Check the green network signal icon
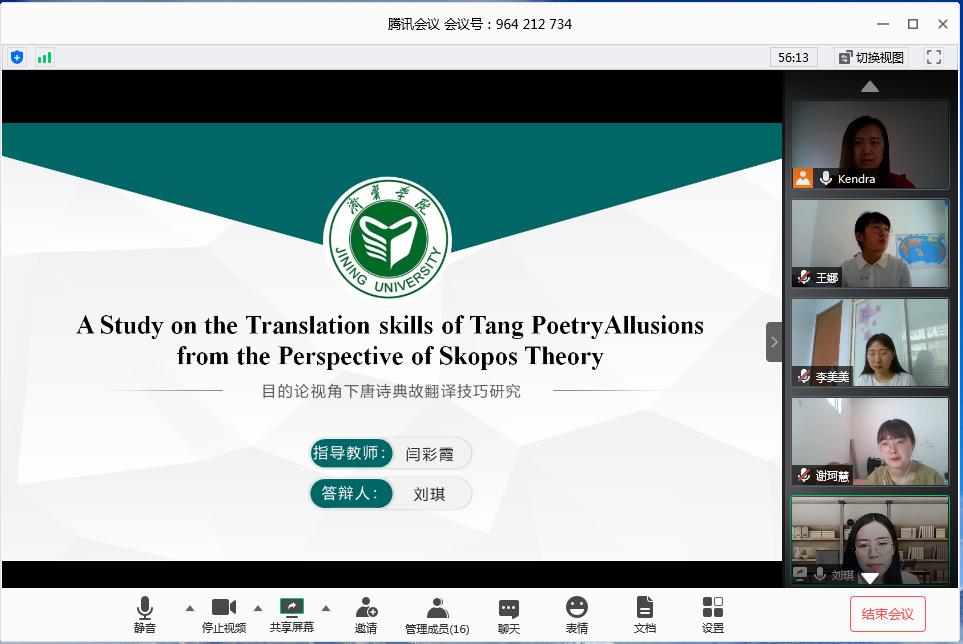The width and height of the screenshot is (963, 644). pyautogui.click(x=44, y=57)
